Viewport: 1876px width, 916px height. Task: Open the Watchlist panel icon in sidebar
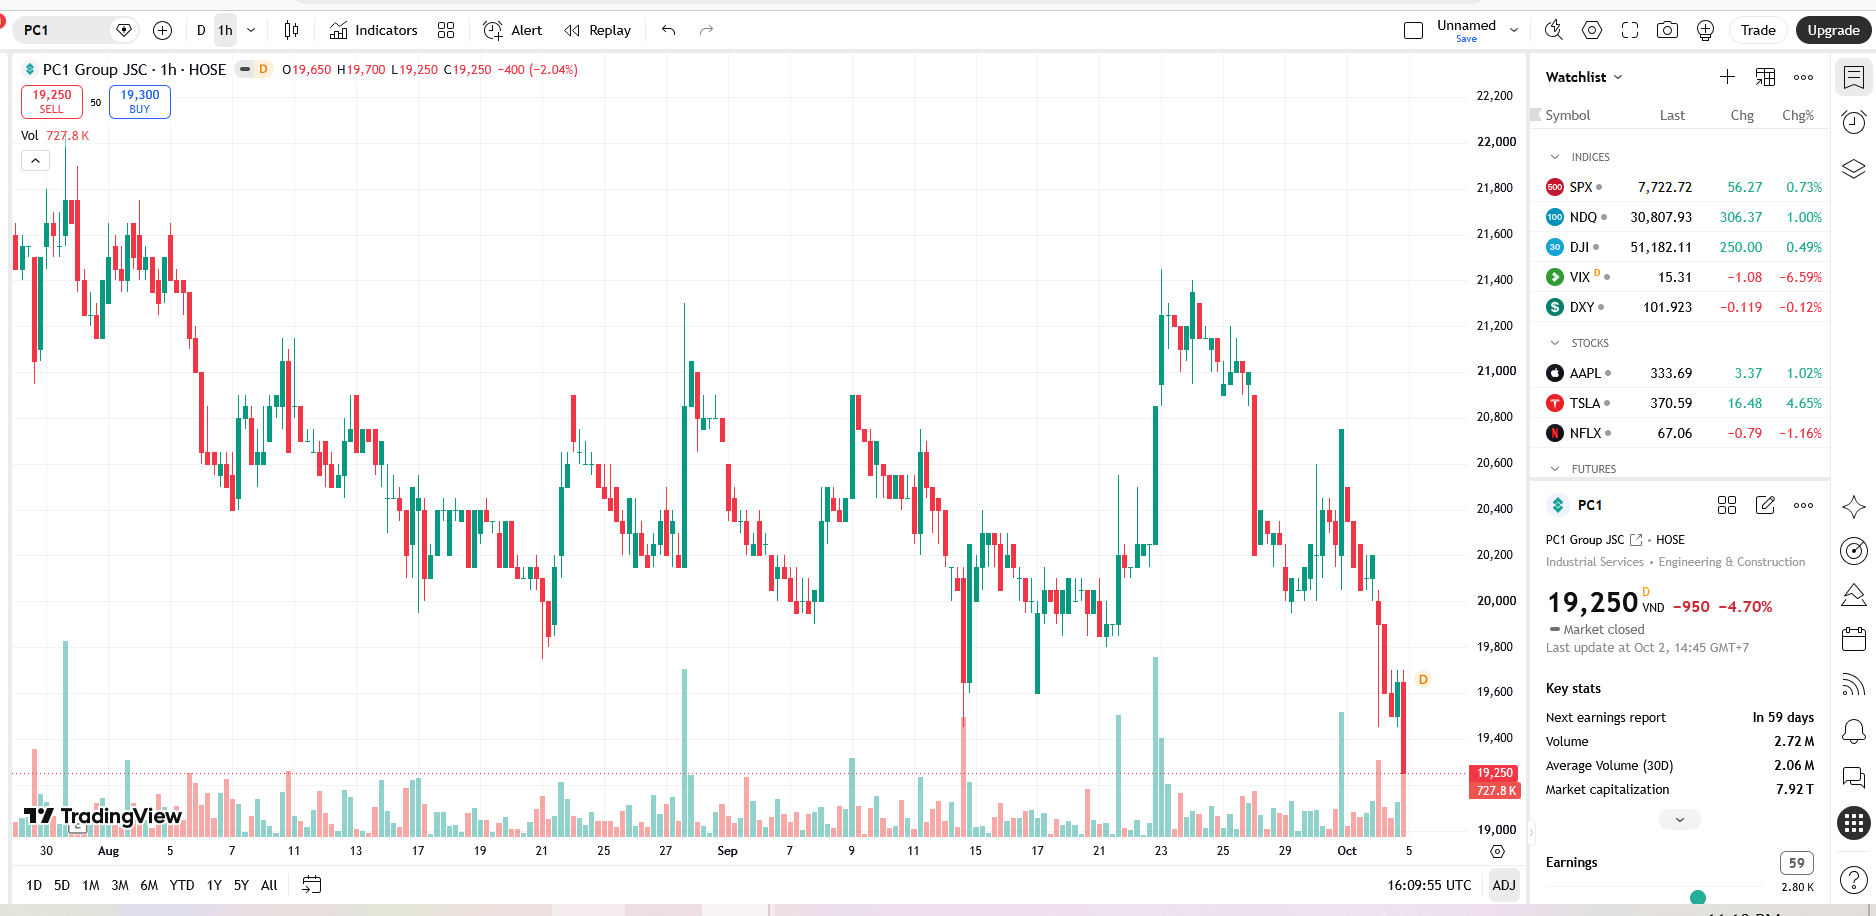(1853, 77)
